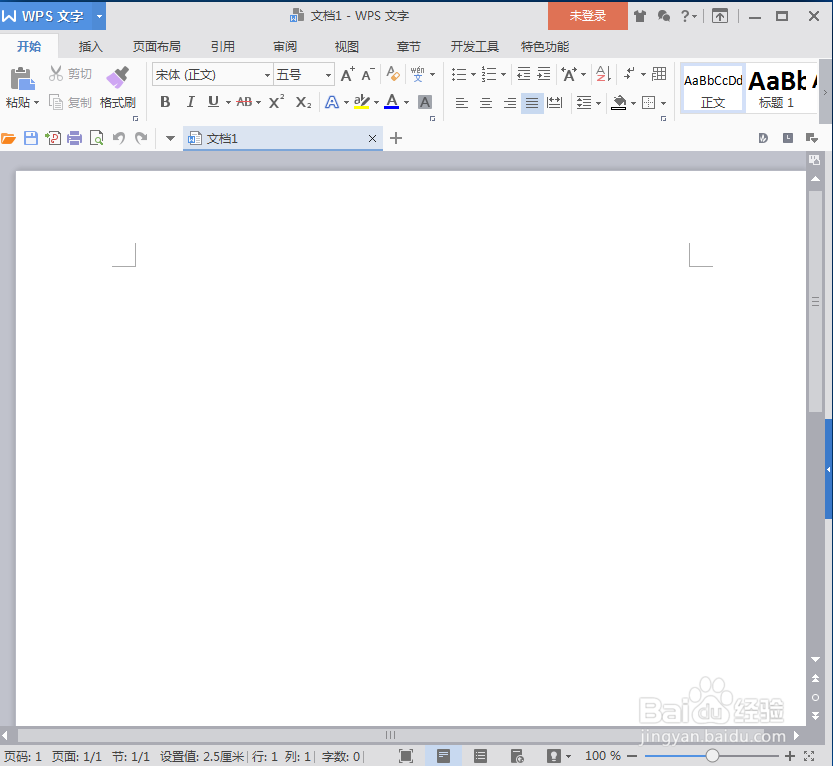Open the skin T-shirt icon
The height and width of the screenshot is (766, 833).
(x=640, y=16)
